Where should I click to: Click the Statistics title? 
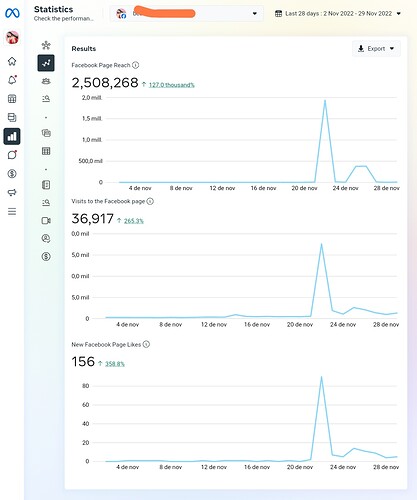[53, 9]
